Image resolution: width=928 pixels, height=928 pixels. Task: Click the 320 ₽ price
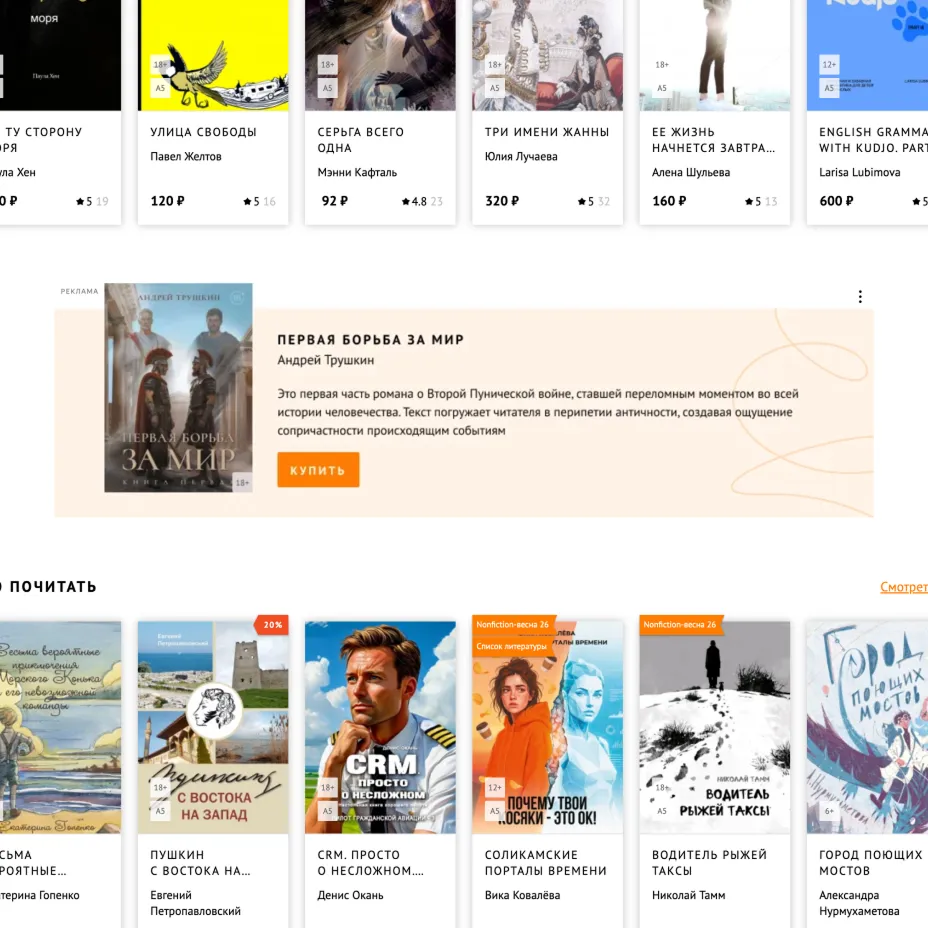click(x=502, y=201)
